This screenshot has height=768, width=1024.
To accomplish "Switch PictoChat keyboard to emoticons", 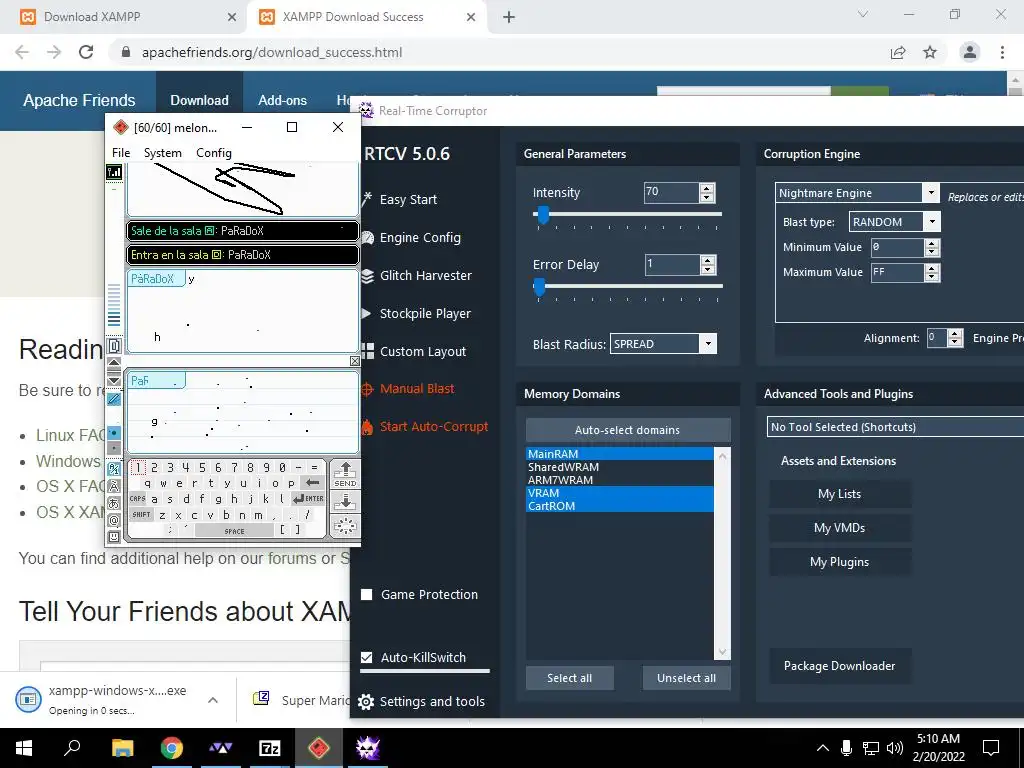I will (x=114, y=536).
